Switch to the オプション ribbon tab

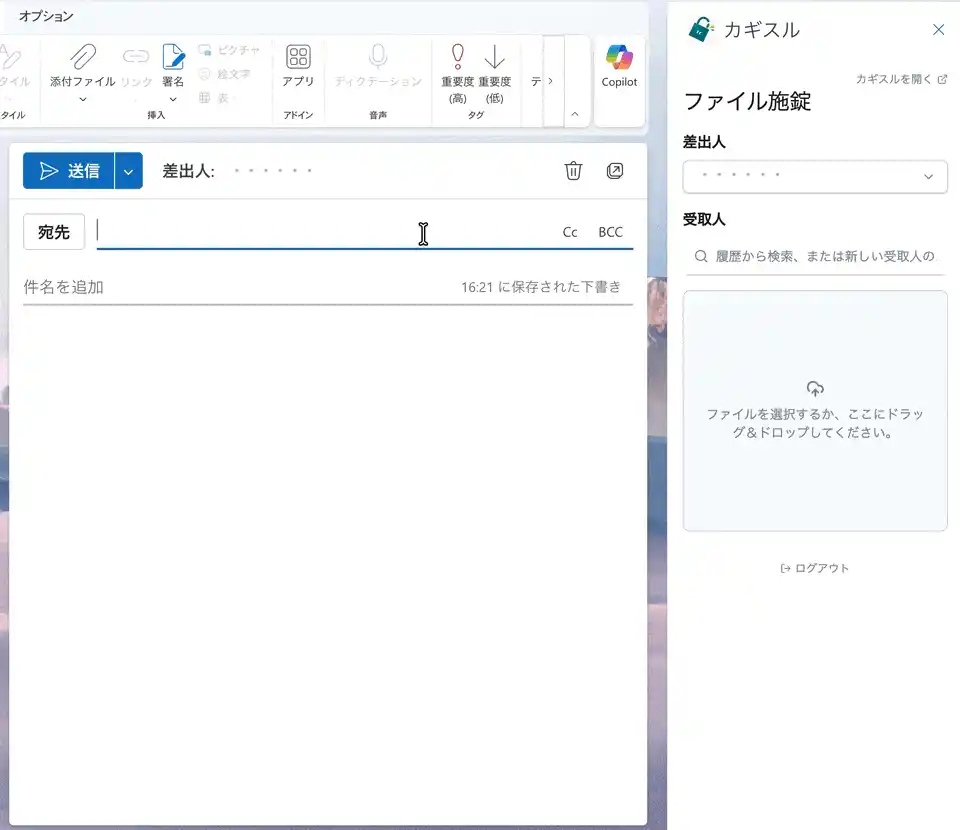[45, 16]
